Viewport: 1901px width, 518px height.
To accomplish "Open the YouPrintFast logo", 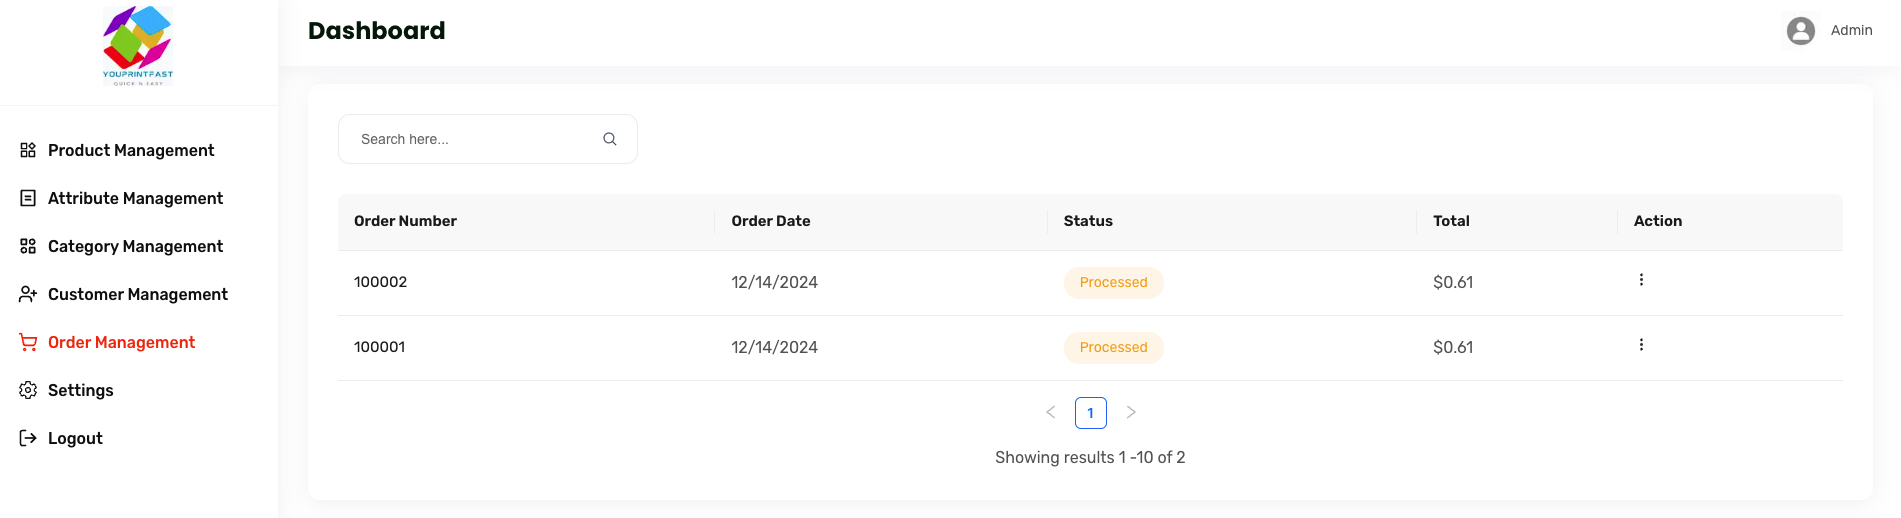I will coord(138,46).
